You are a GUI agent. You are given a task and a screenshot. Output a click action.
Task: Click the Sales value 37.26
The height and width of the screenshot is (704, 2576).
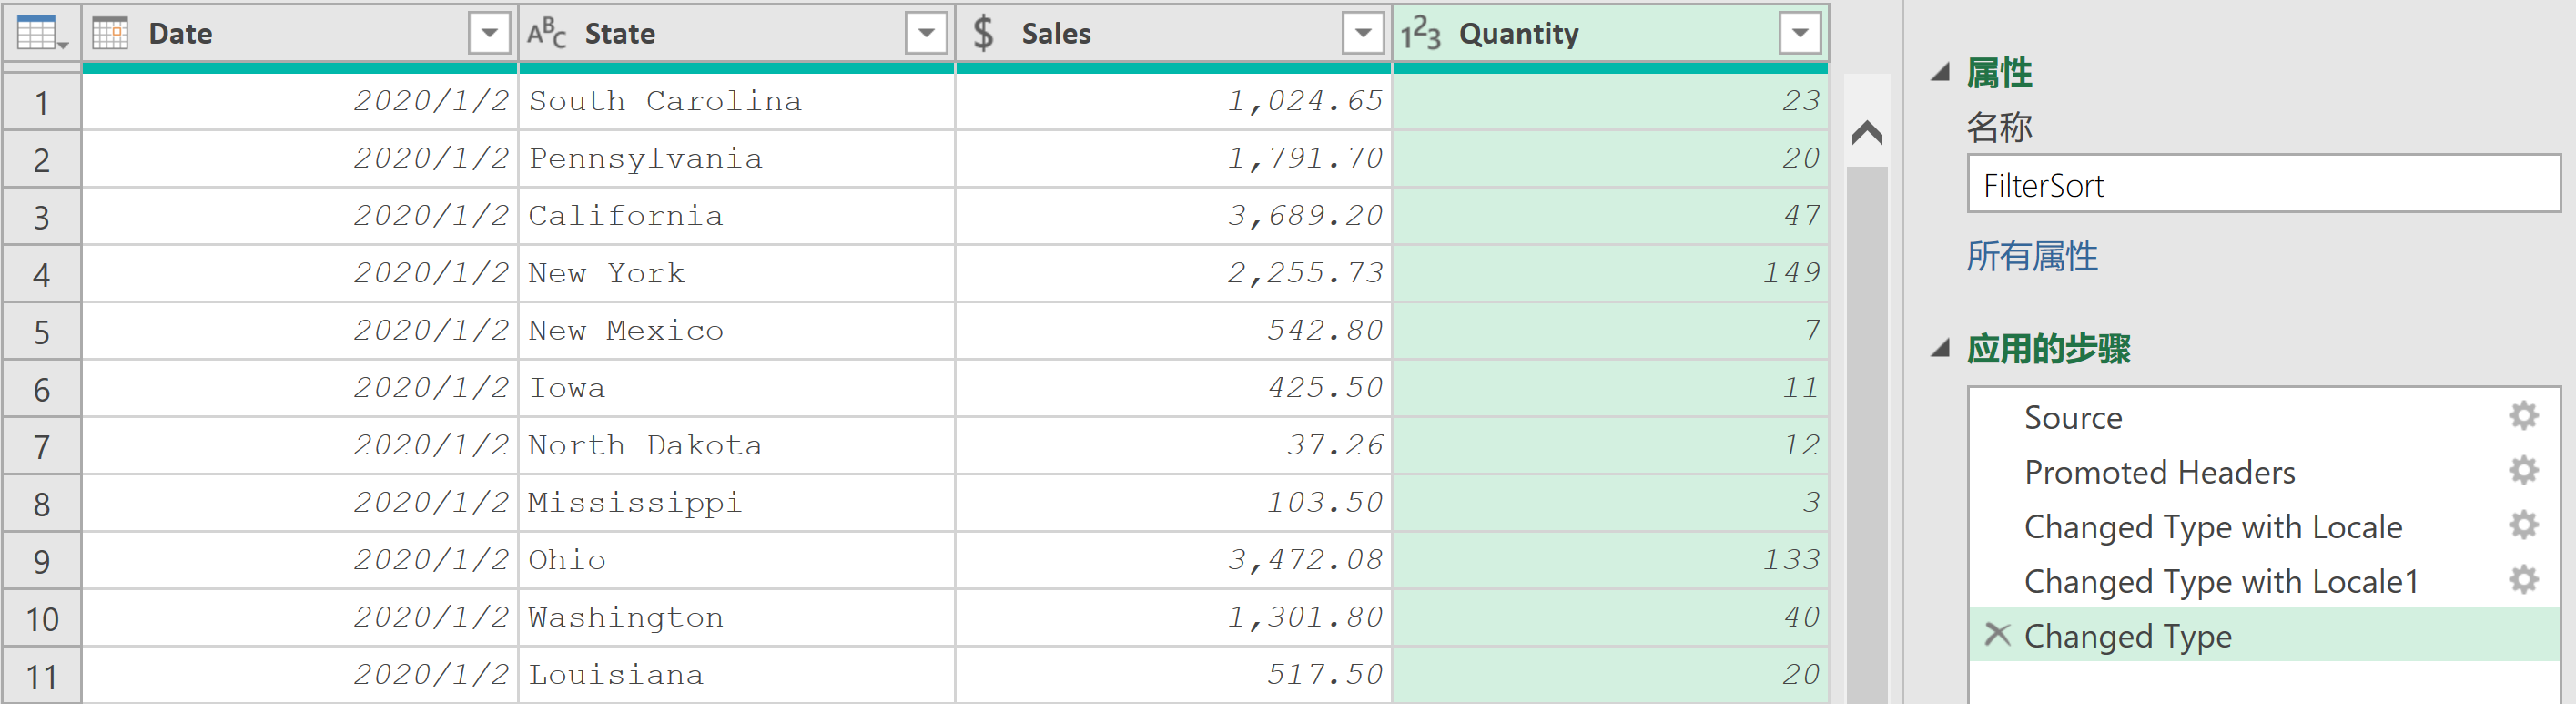(x=1173, y=445)
